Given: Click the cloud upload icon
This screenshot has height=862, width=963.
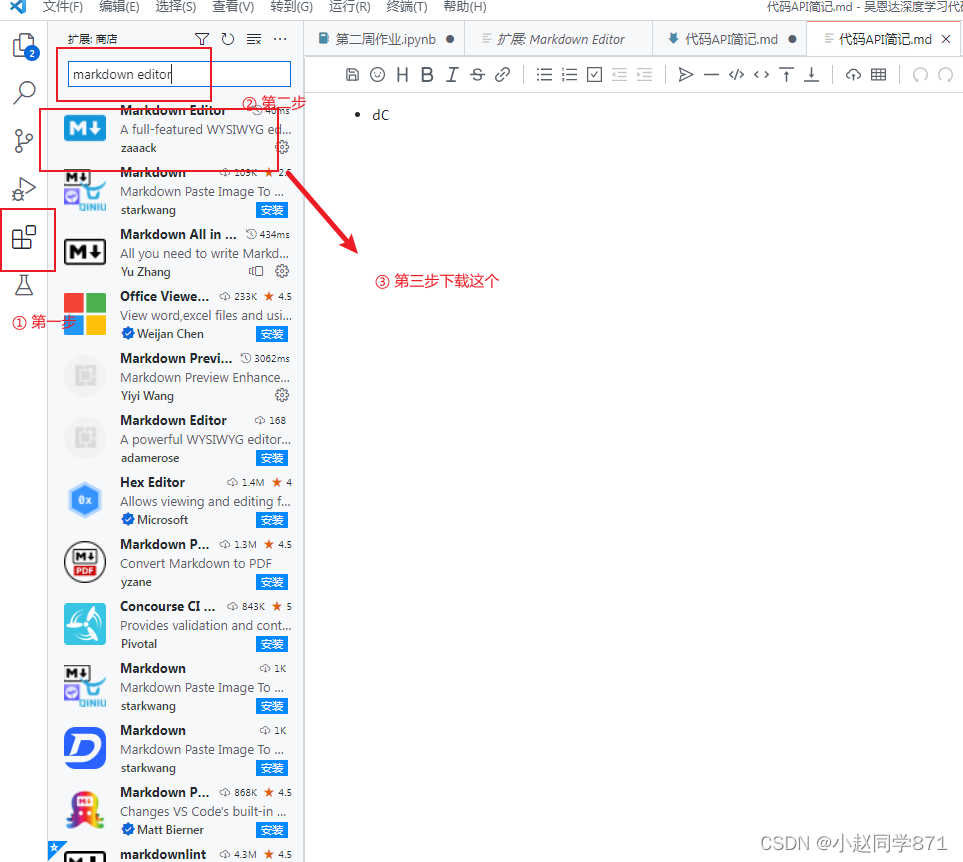Looking at the screenshot, I should point(853,74).
